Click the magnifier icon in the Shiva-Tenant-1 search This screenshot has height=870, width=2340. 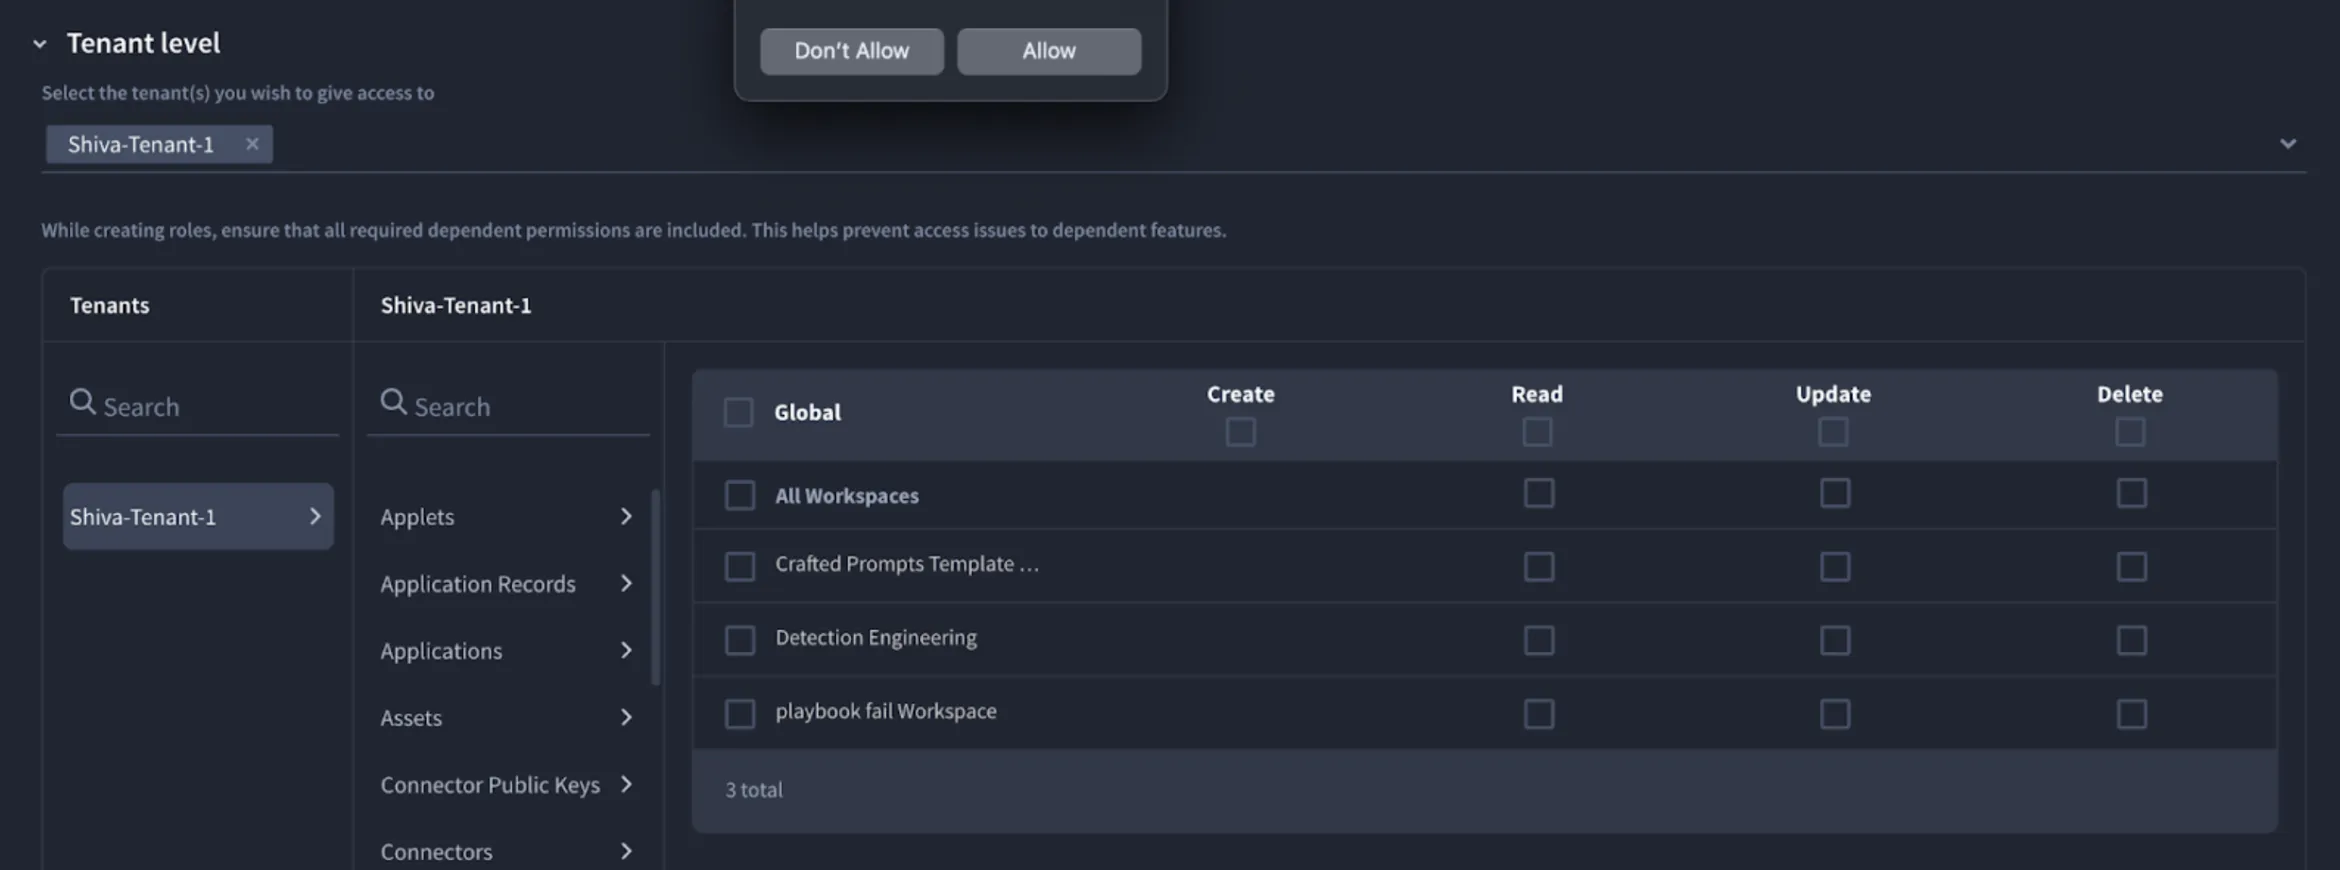point(393,402)
